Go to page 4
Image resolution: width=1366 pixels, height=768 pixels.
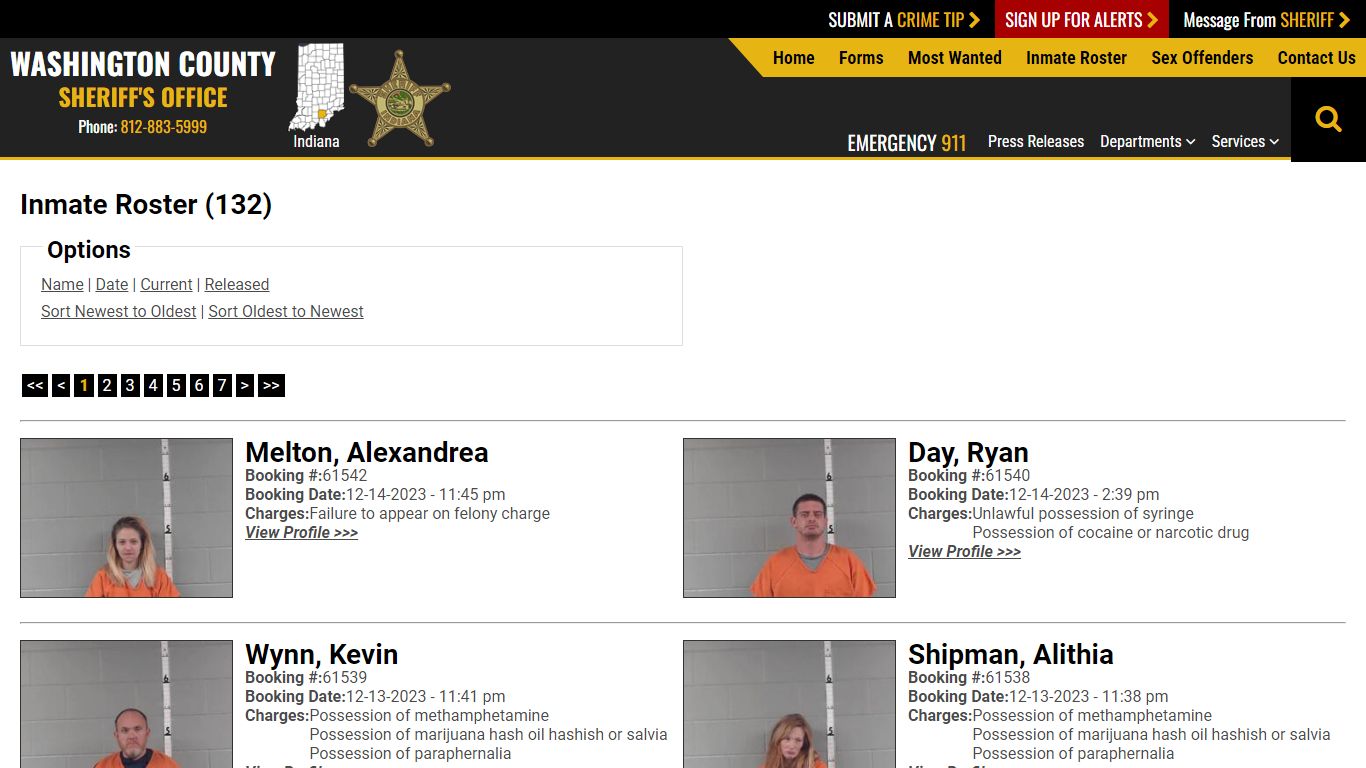[153, 385]
